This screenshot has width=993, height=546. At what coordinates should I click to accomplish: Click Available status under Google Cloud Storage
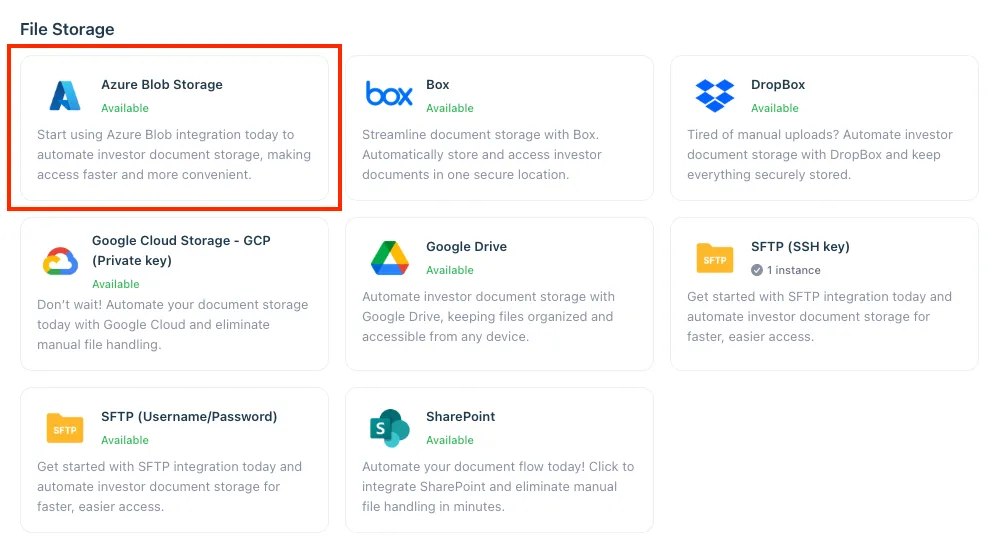[x=115, y=284]
